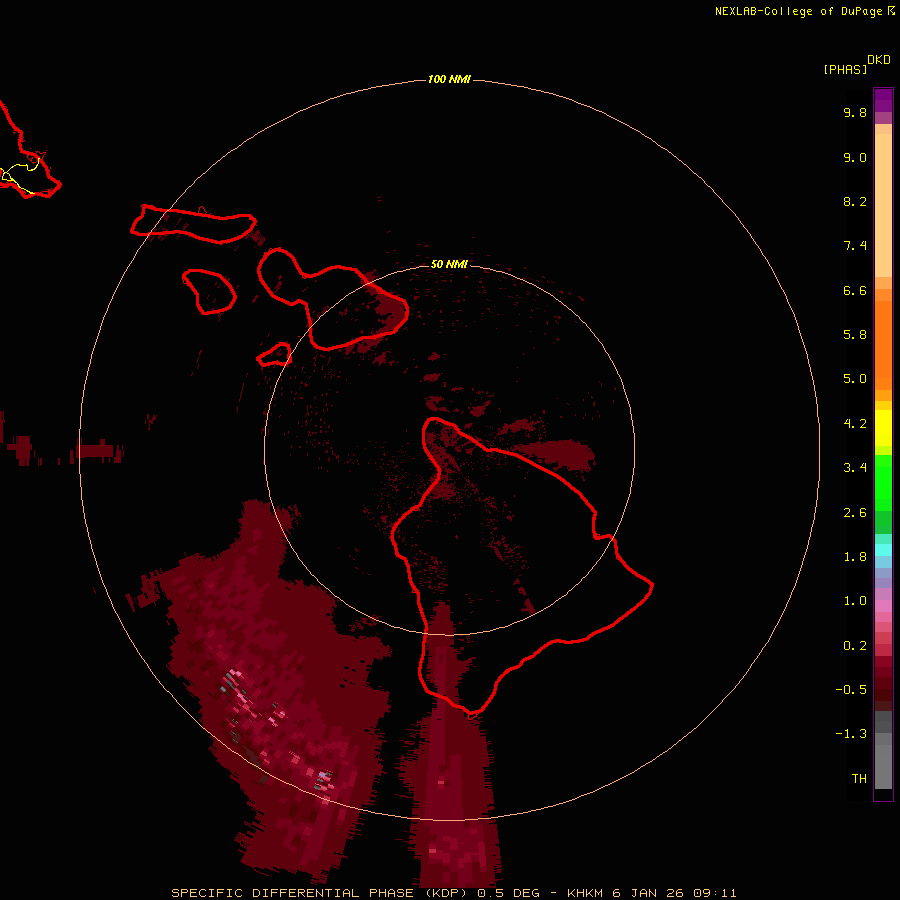
Task: Click the 0.5 DEG elevation text
Action: click(x=507, y=893)
